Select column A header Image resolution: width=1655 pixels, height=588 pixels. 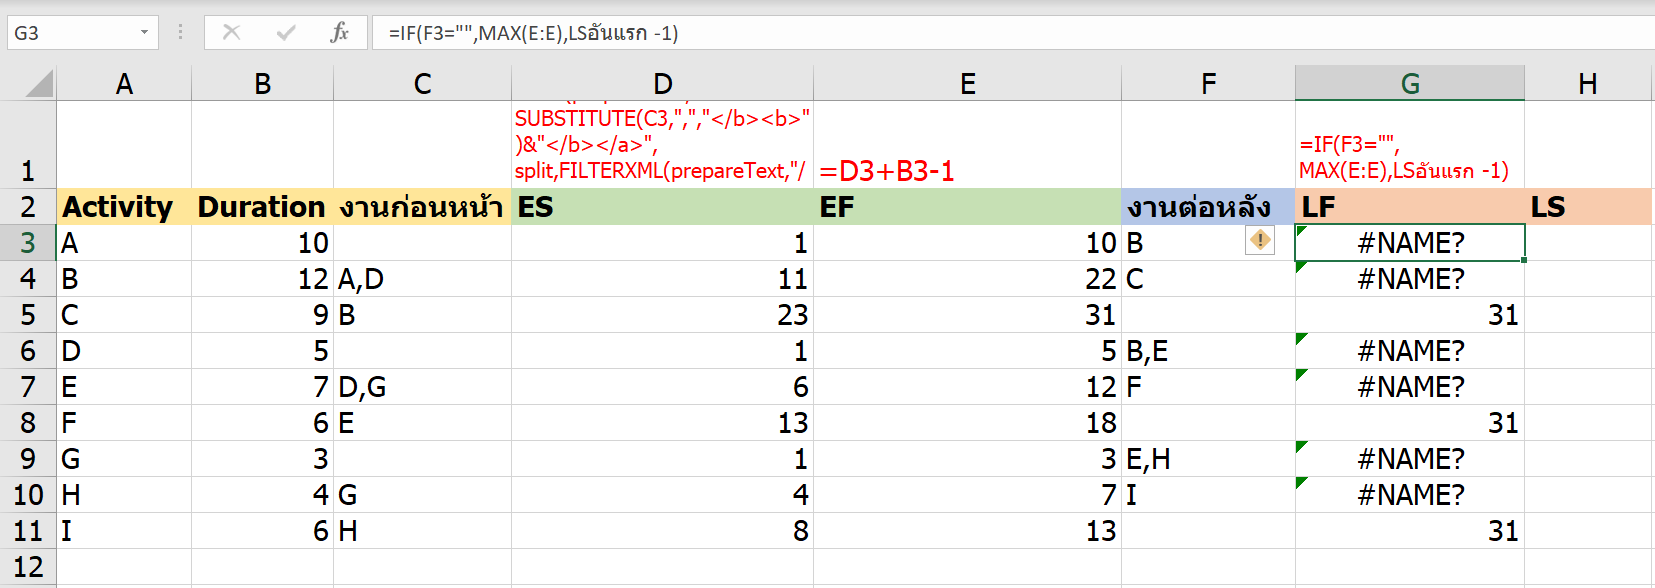124,84
